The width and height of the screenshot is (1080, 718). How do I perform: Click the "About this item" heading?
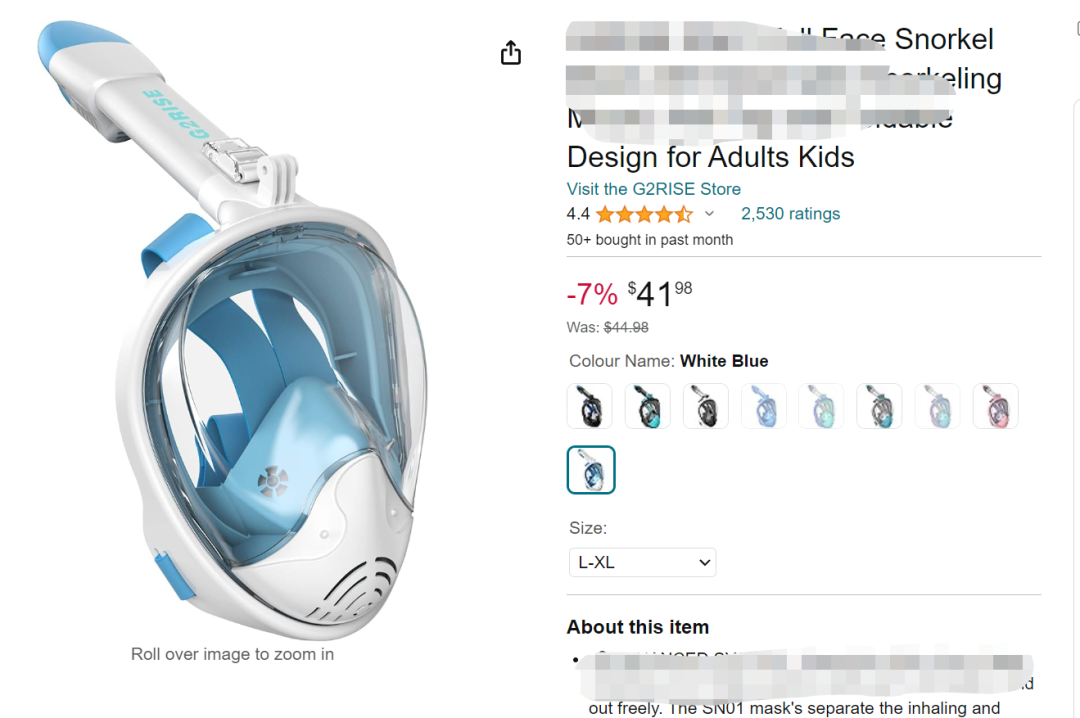(x=637, y=627)
